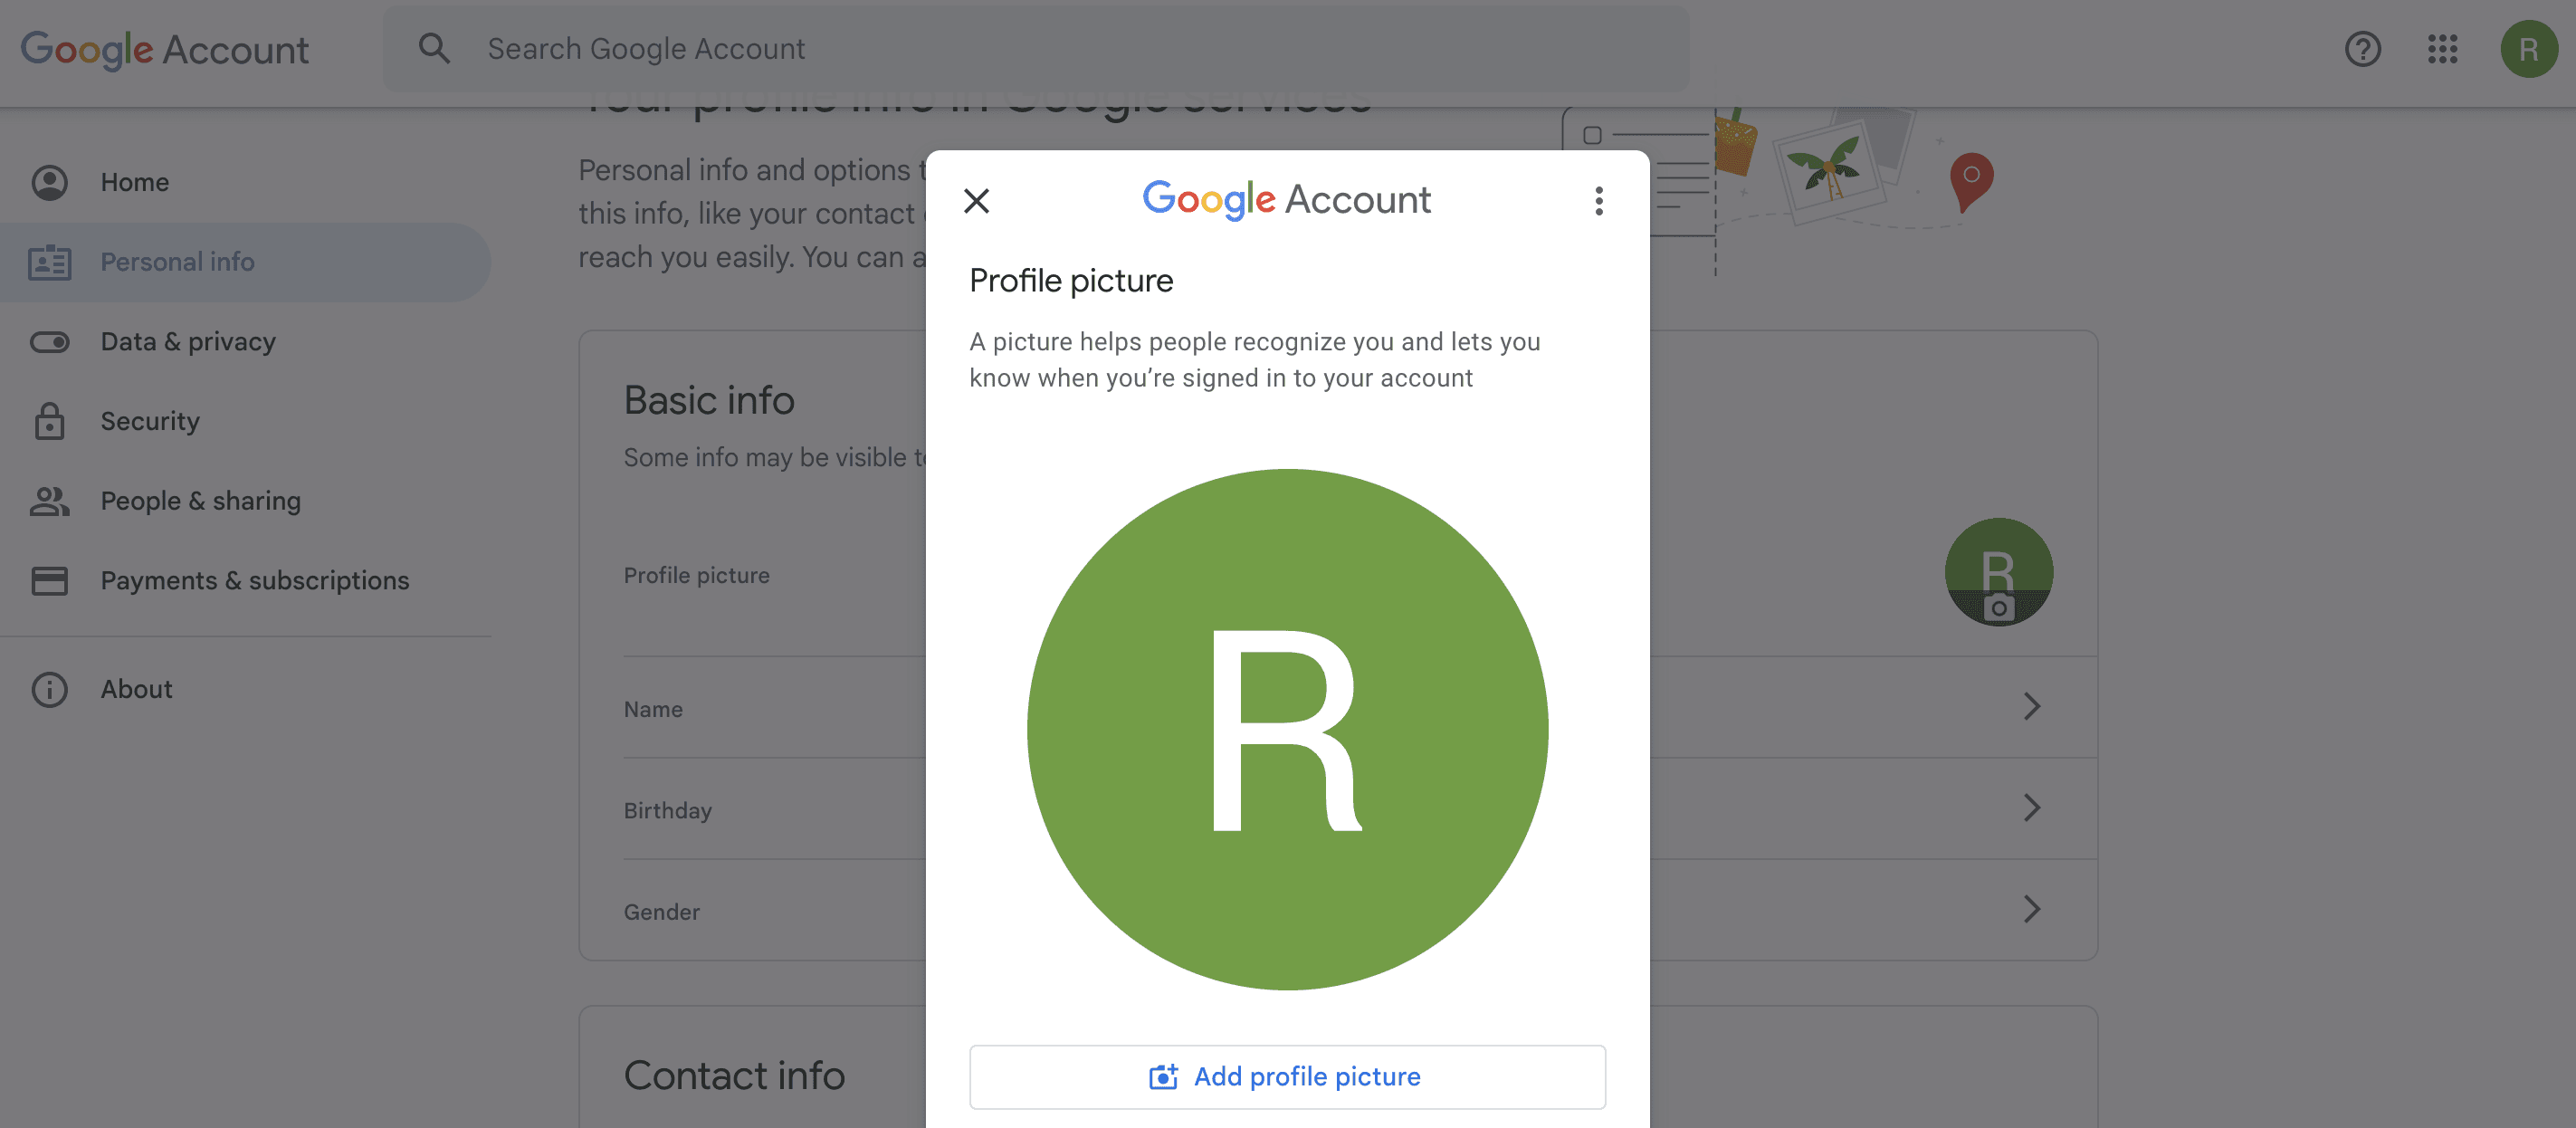Open account avatar in top bar
Screen dimensions: 2576x1128
[2528, 48]
